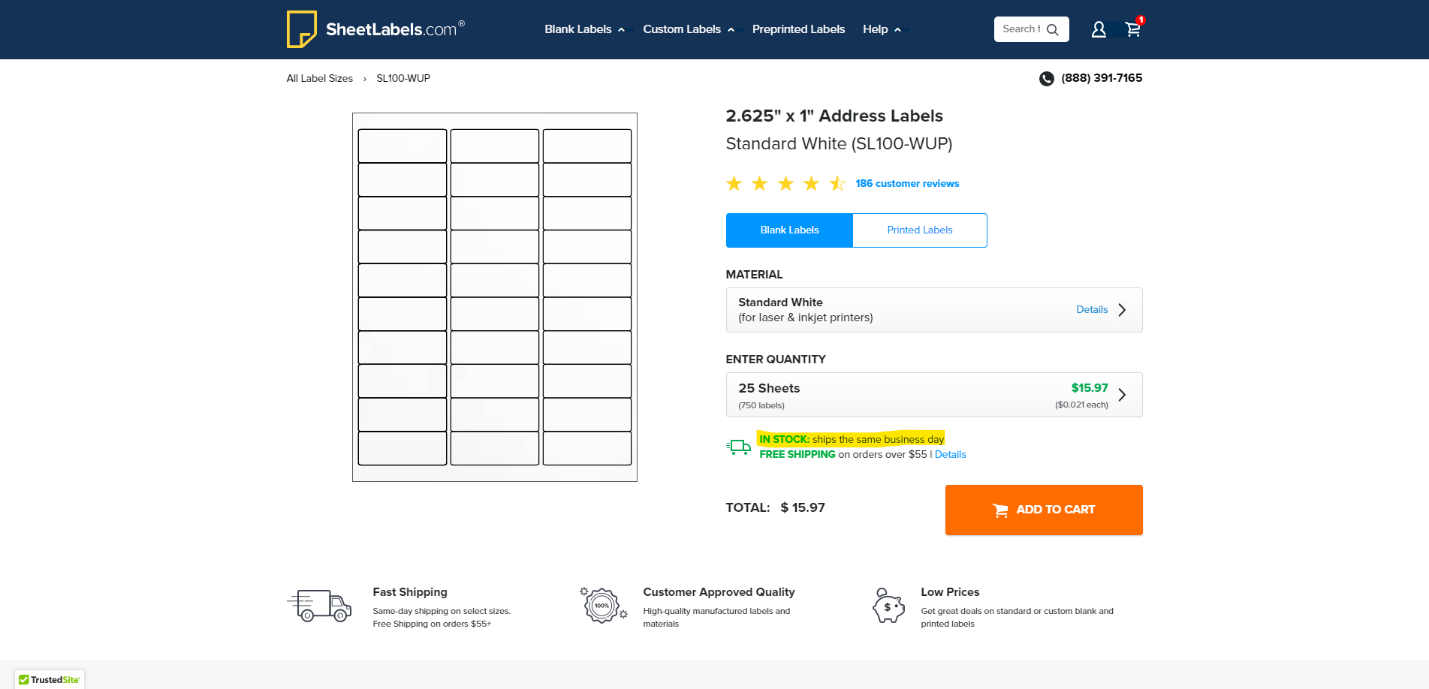Open the shopping cart icon
The width and height of the screenshot is (1429, 689).
click(1133, 29)
